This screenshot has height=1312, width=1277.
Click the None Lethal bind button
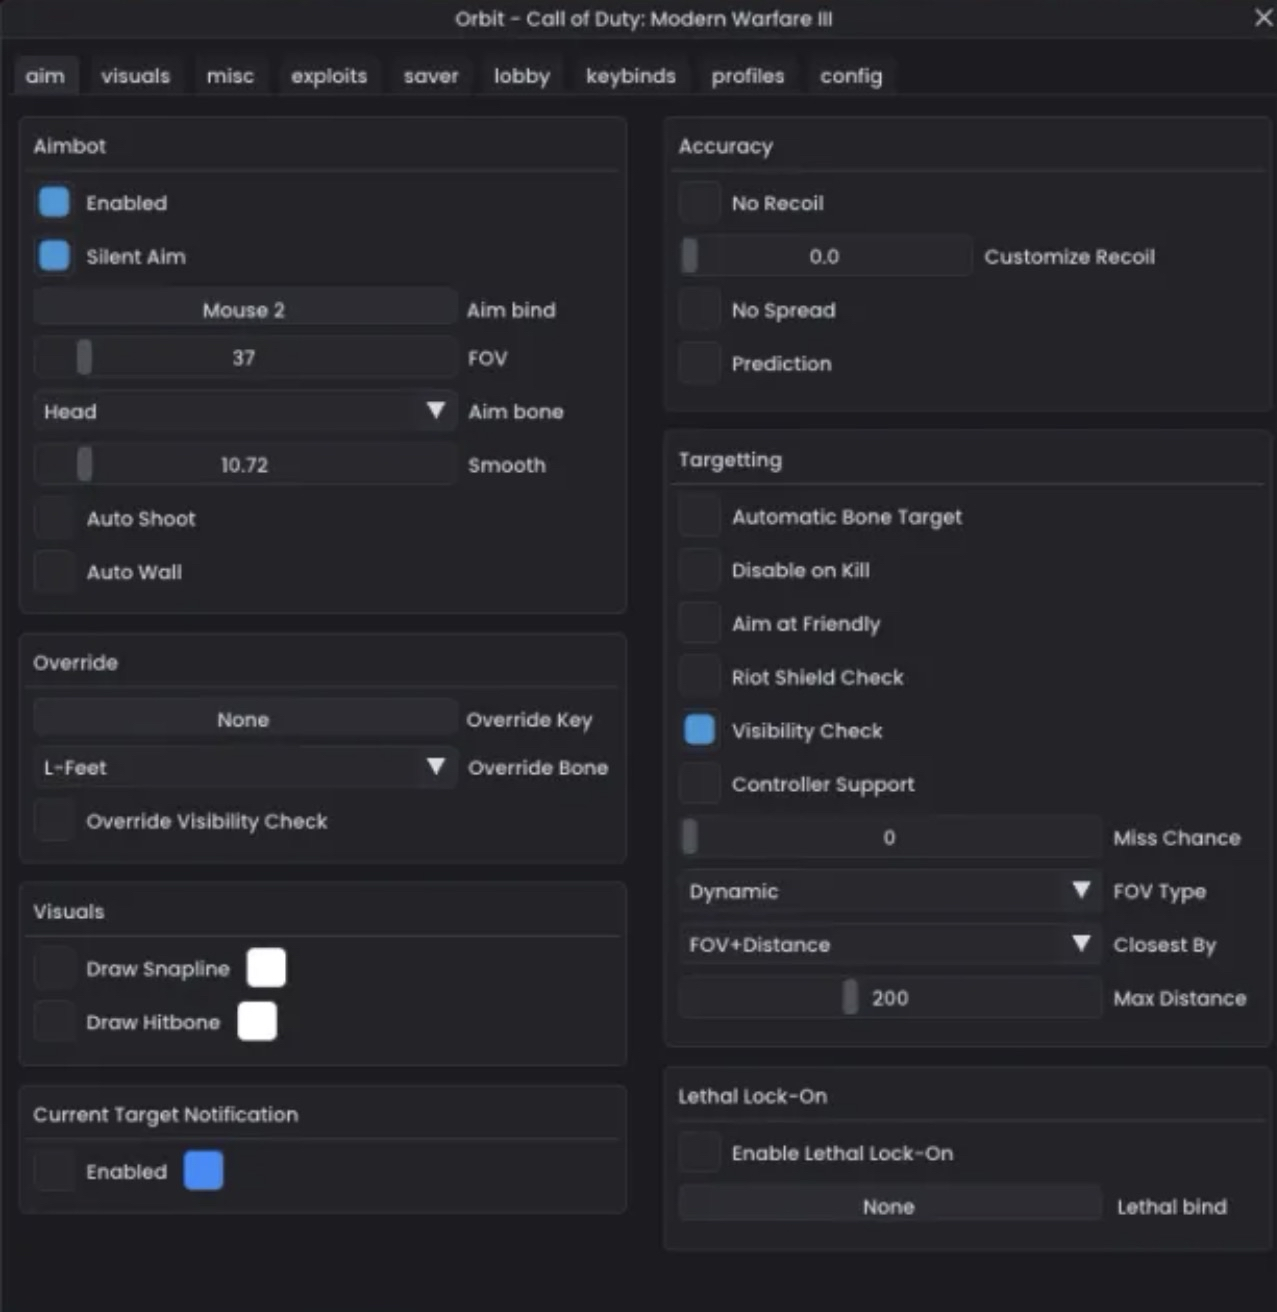890,1206
